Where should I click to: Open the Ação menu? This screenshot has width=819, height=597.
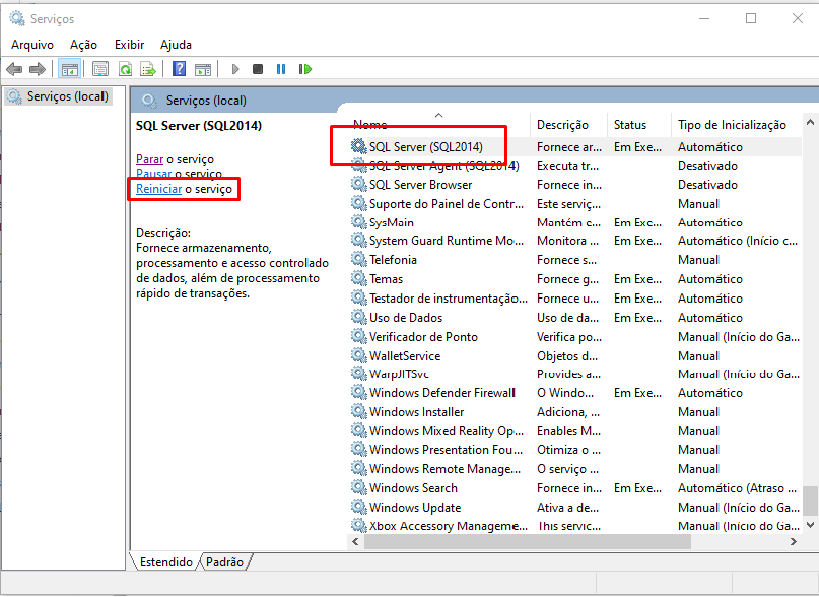84,45
